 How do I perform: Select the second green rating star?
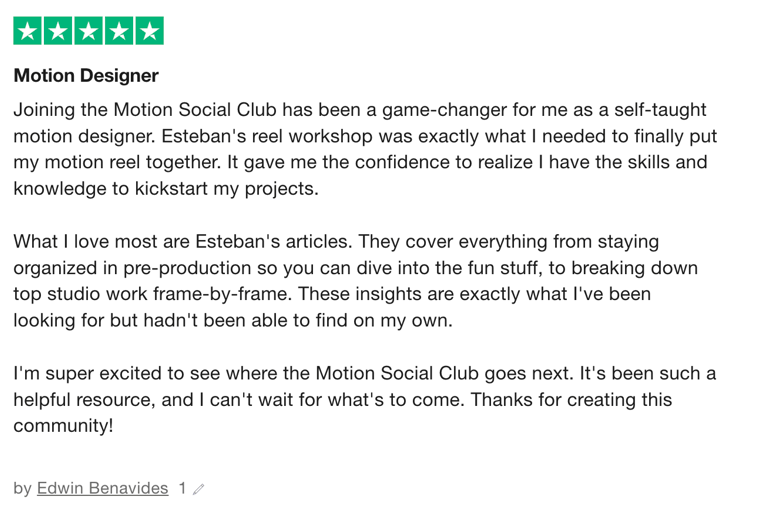(58, 31)
